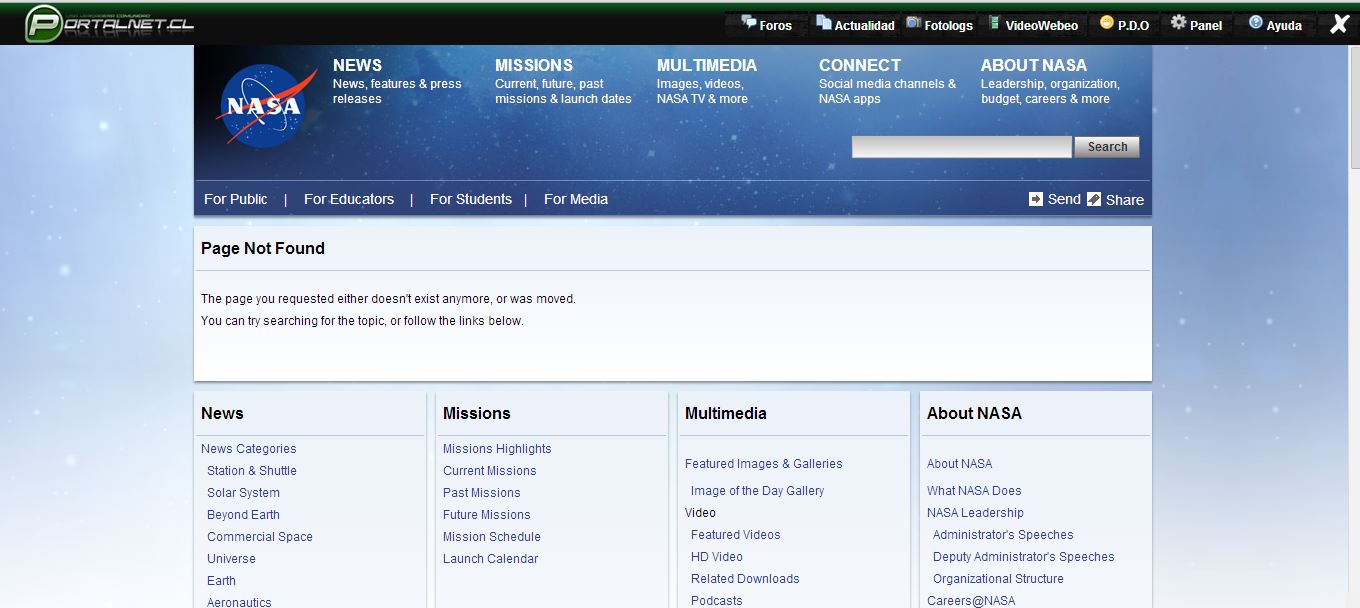Open the Administrator's Speeches link
1360x608 pixels.
point(1003,535)
